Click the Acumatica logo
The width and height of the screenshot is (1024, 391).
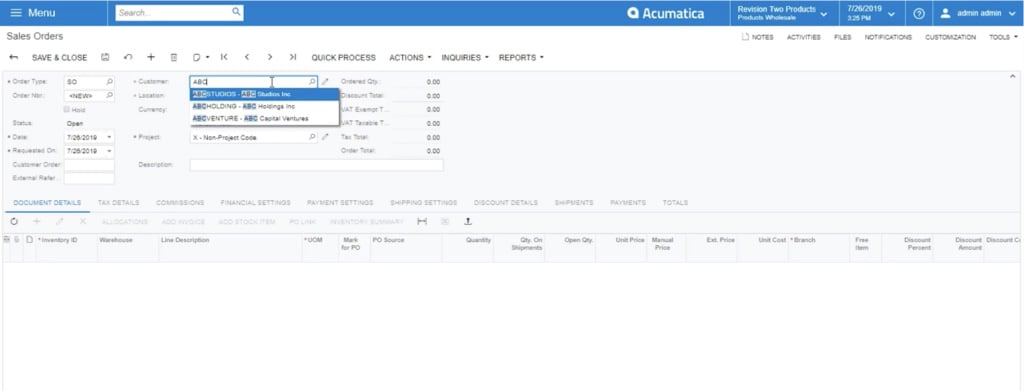665,13
